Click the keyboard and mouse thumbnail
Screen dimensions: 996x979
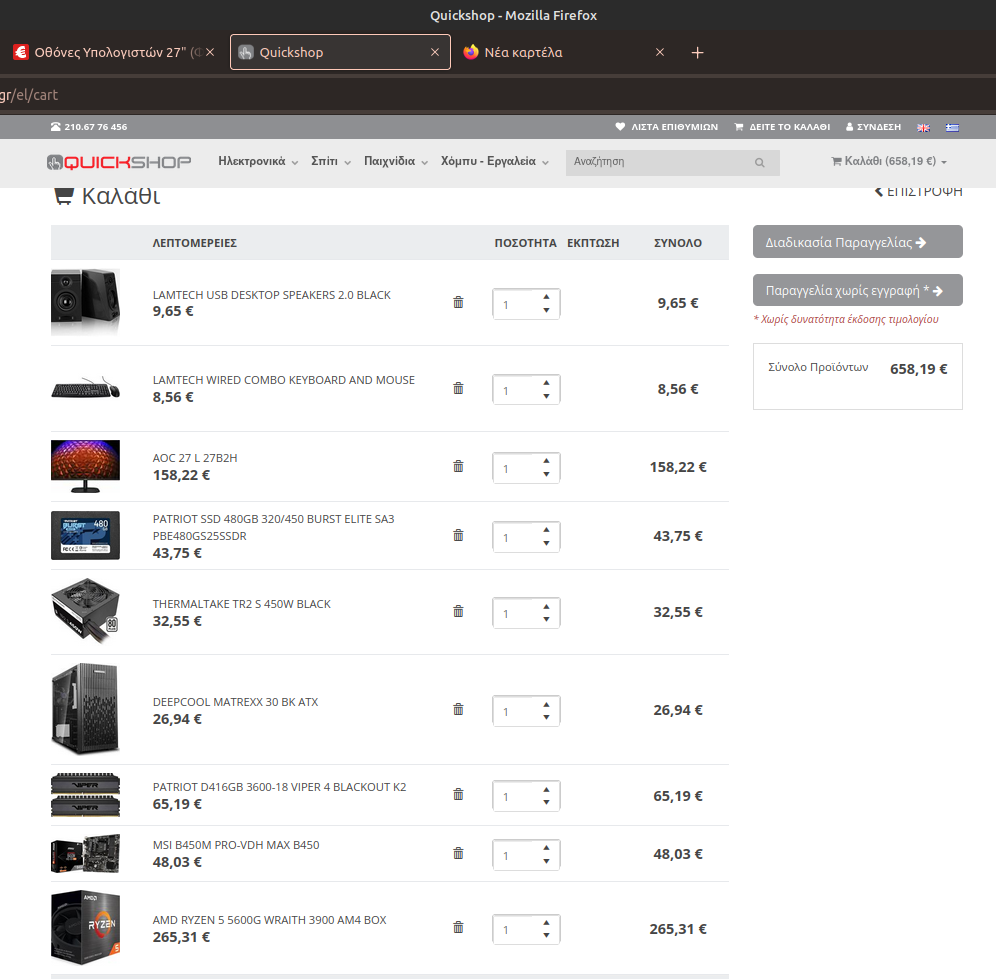(x=85, y=388)
